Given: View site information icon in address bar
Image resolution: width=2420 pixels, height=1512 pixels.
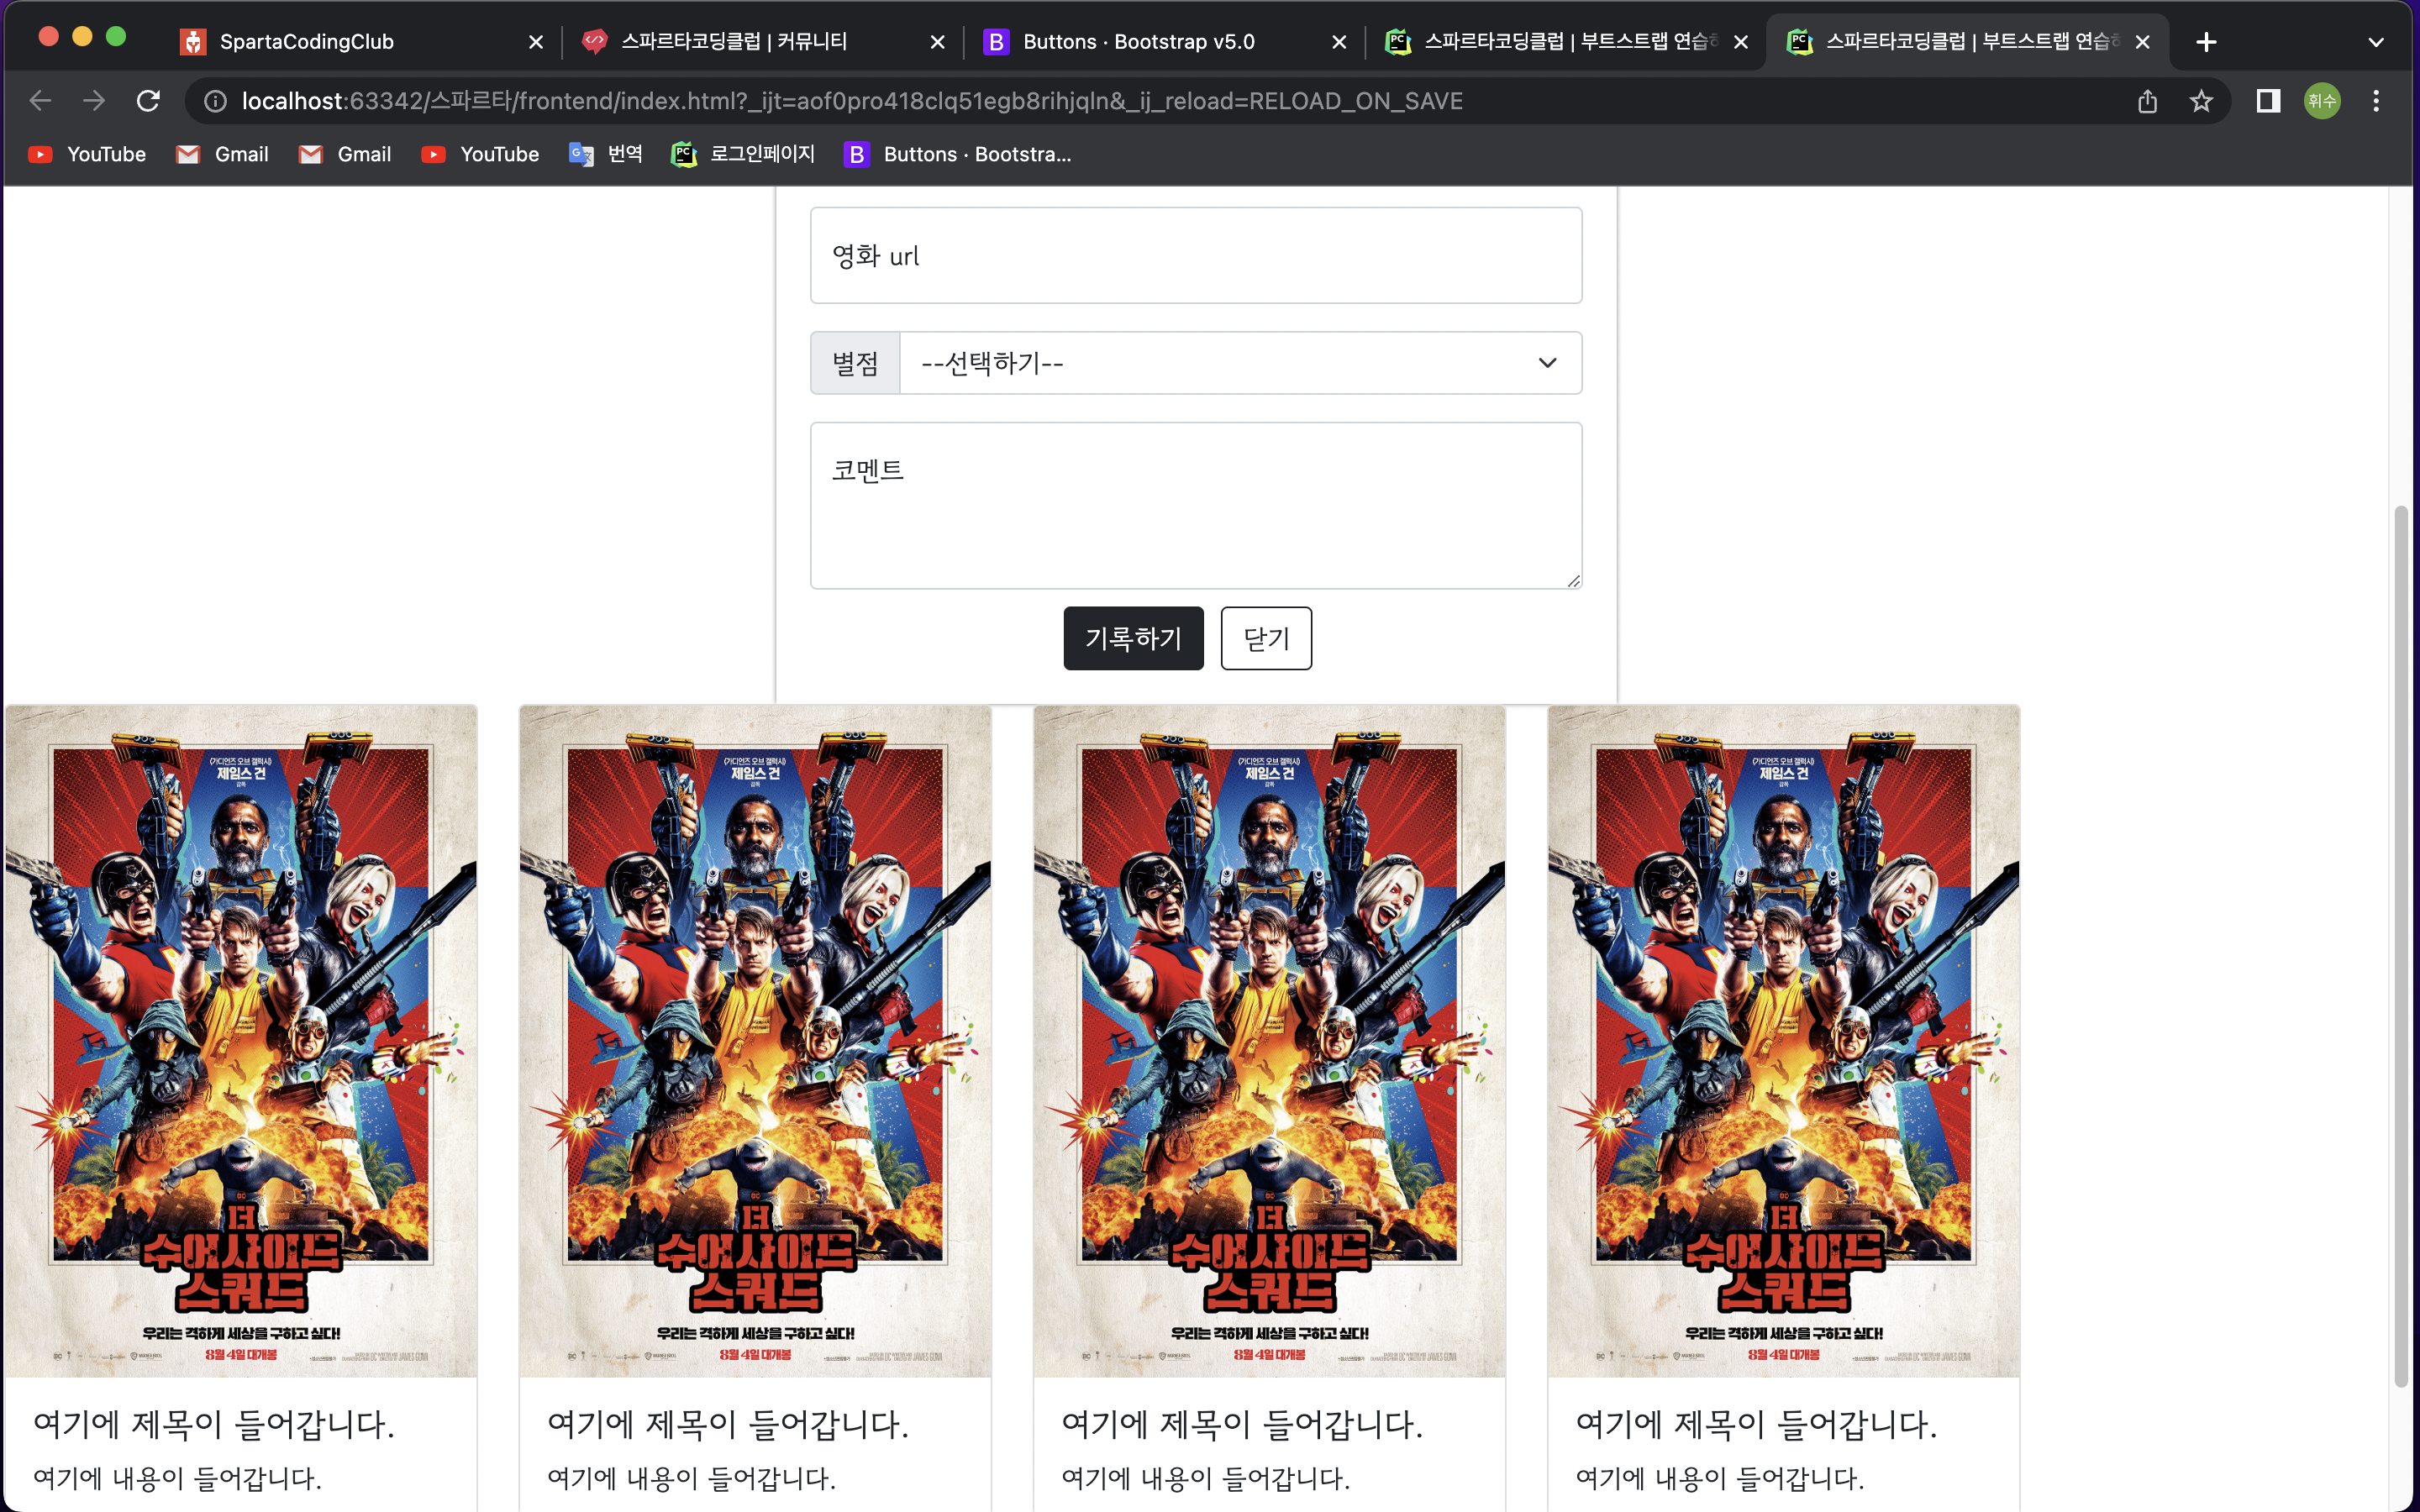Looking at the screenshot, I should point(215,101).
